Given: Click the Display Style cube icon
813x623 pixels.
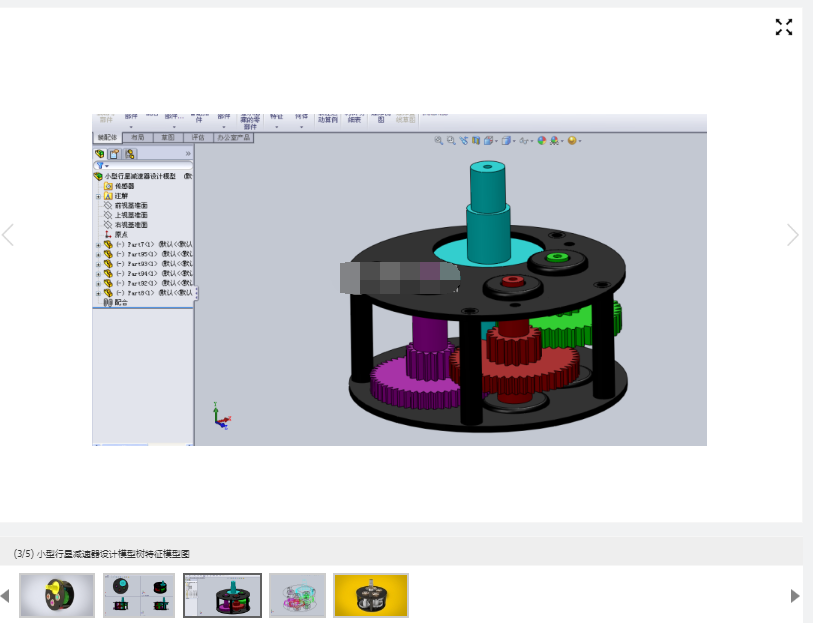Looking at the screenshot, I should tap(506, 140).
